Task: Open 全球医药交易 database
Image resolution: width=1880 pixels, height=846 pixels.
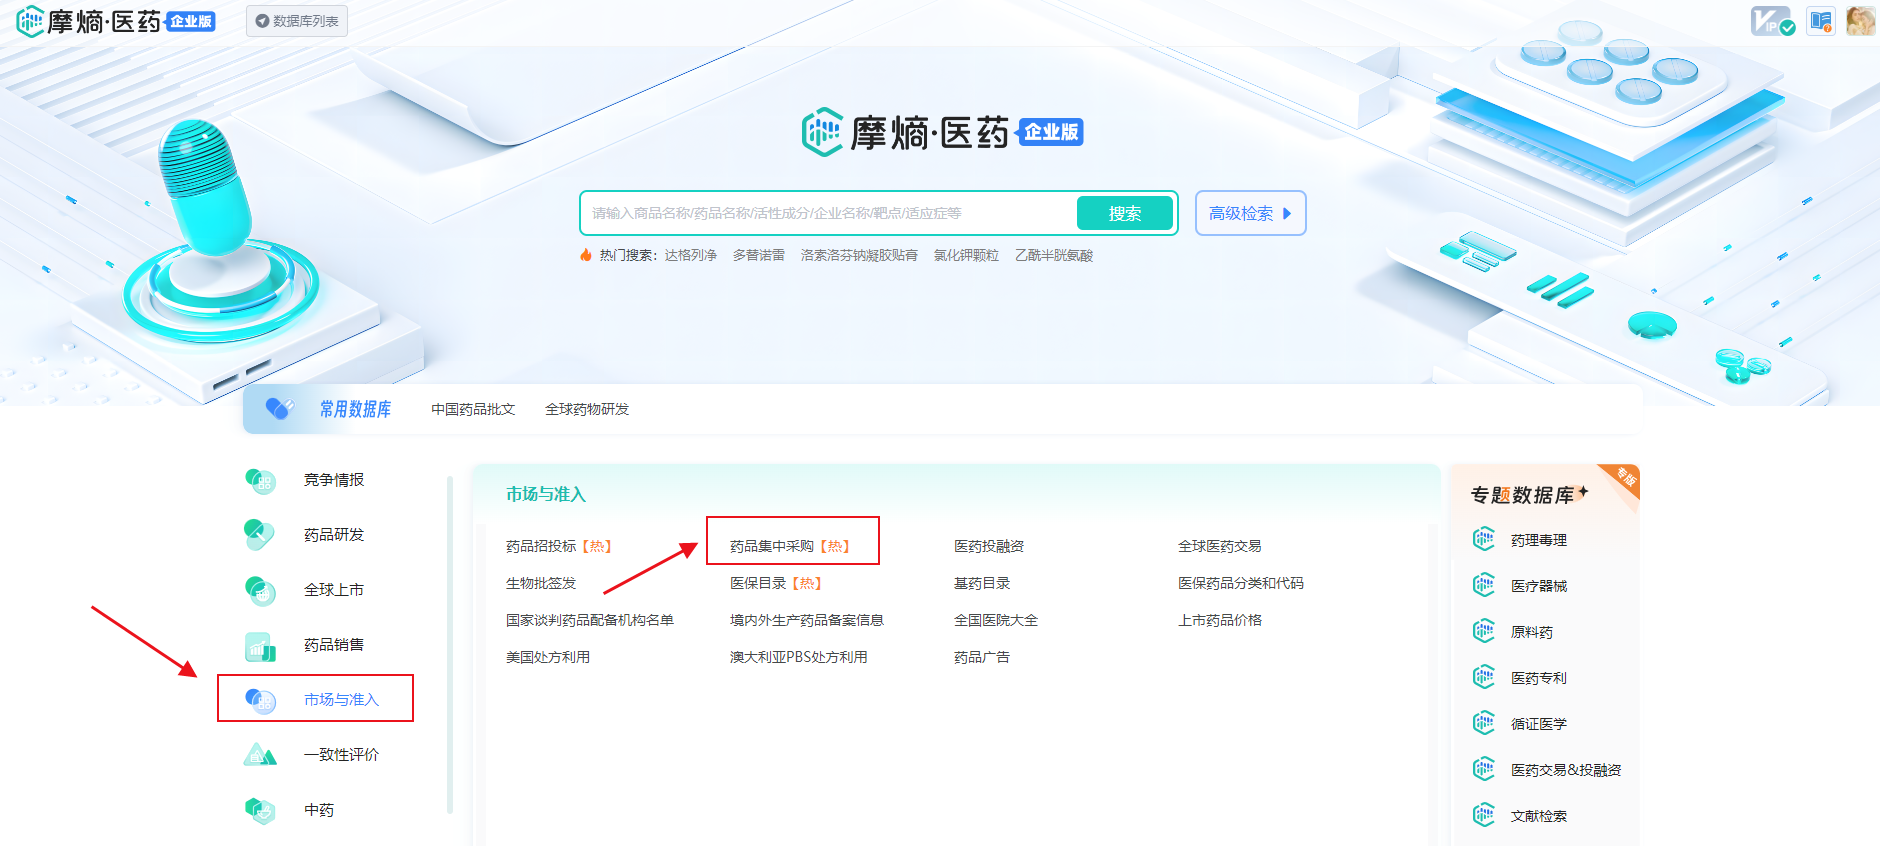Action: [x=1220, y=546]
